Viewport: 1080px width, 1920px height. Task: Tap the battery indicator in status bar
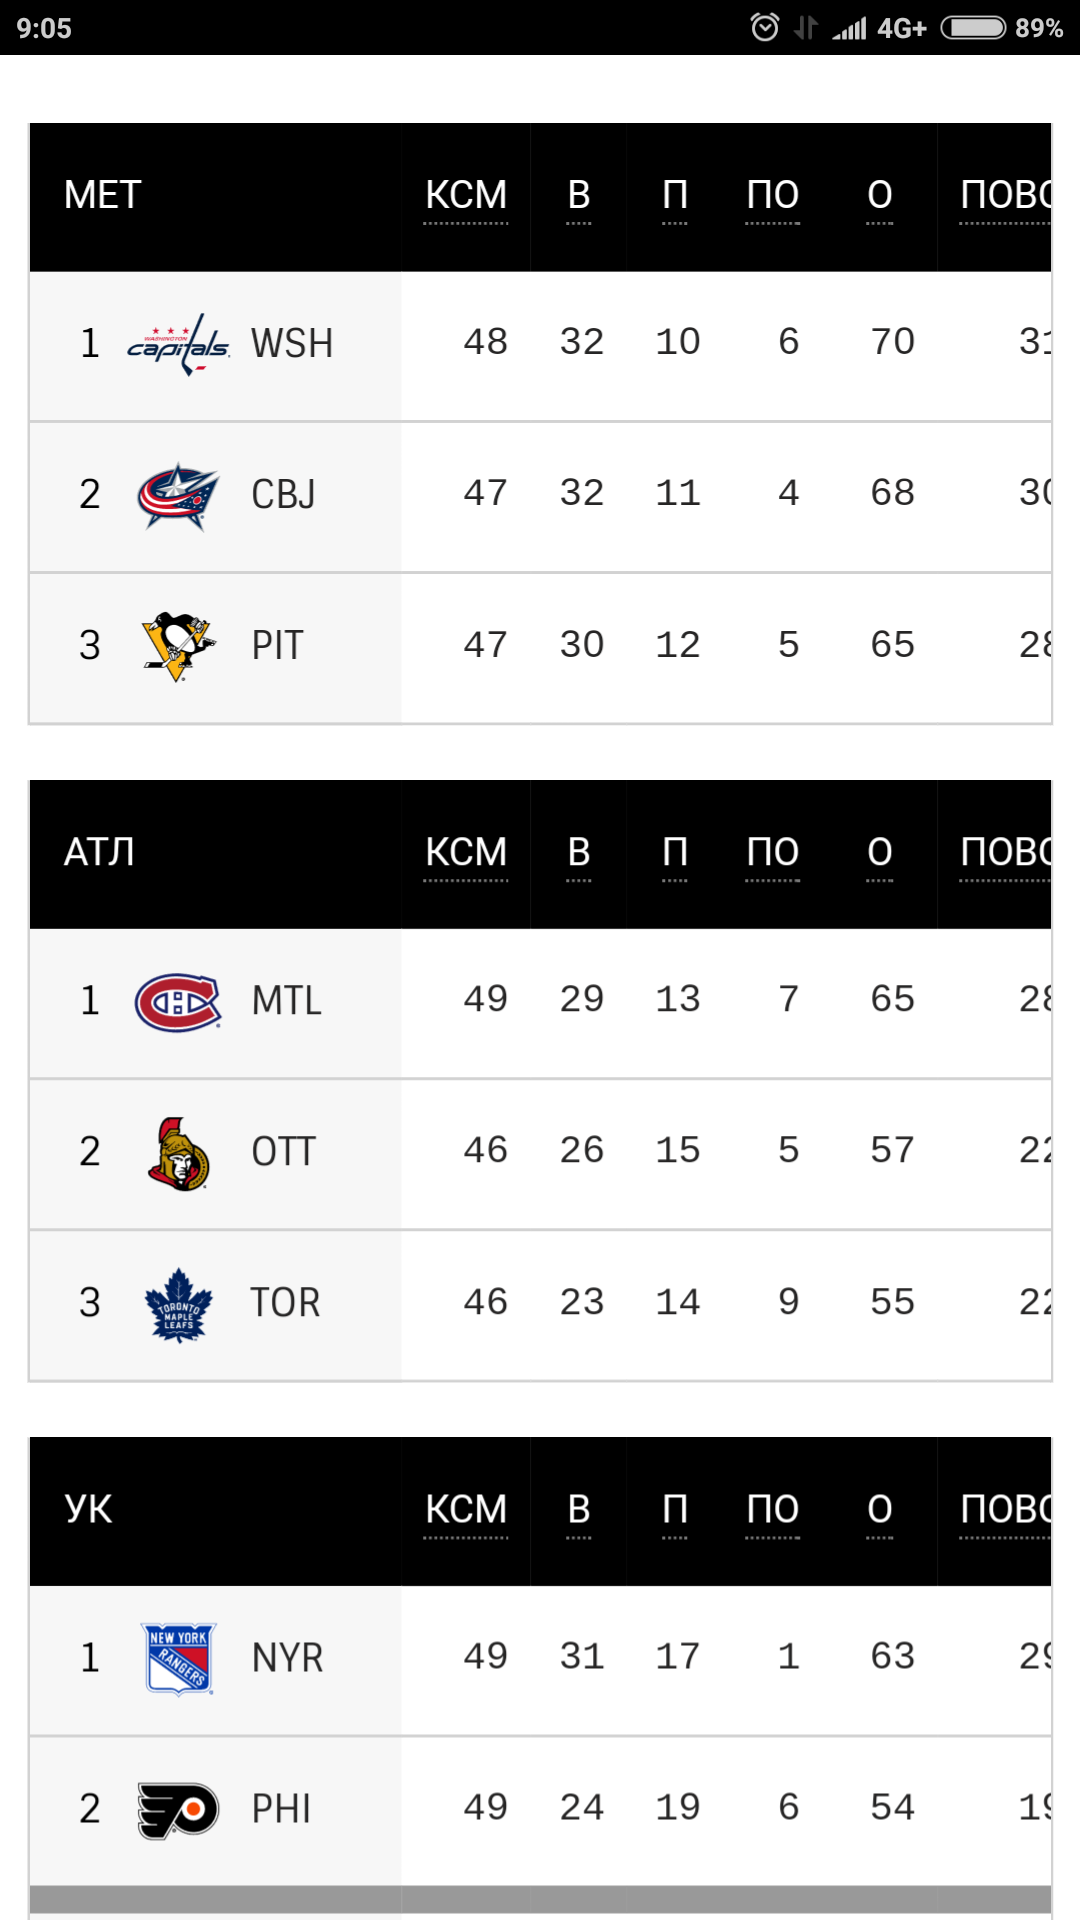(x=973, y=27)
